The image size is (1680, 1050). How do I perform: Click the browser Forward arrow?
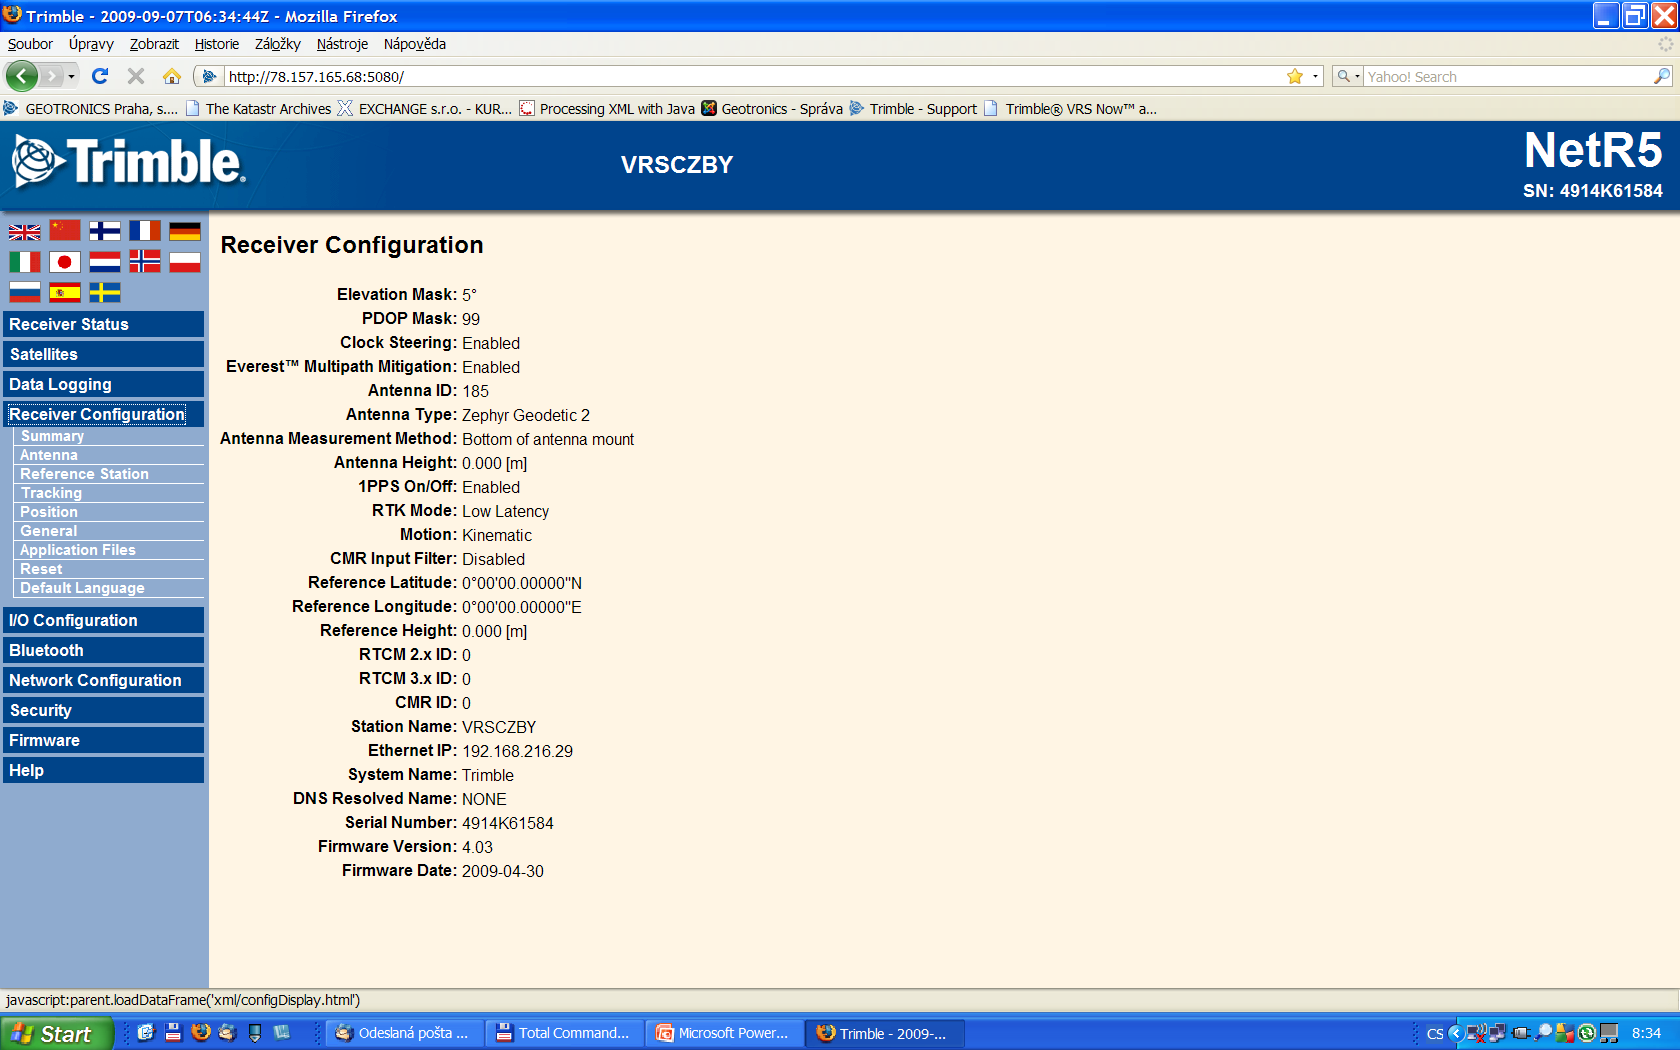coord(52,76)
